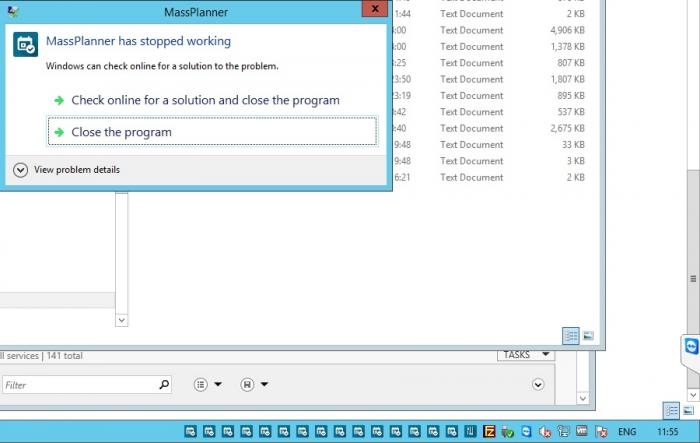Open the dropdown arrow next to list icon

point(218,384)
